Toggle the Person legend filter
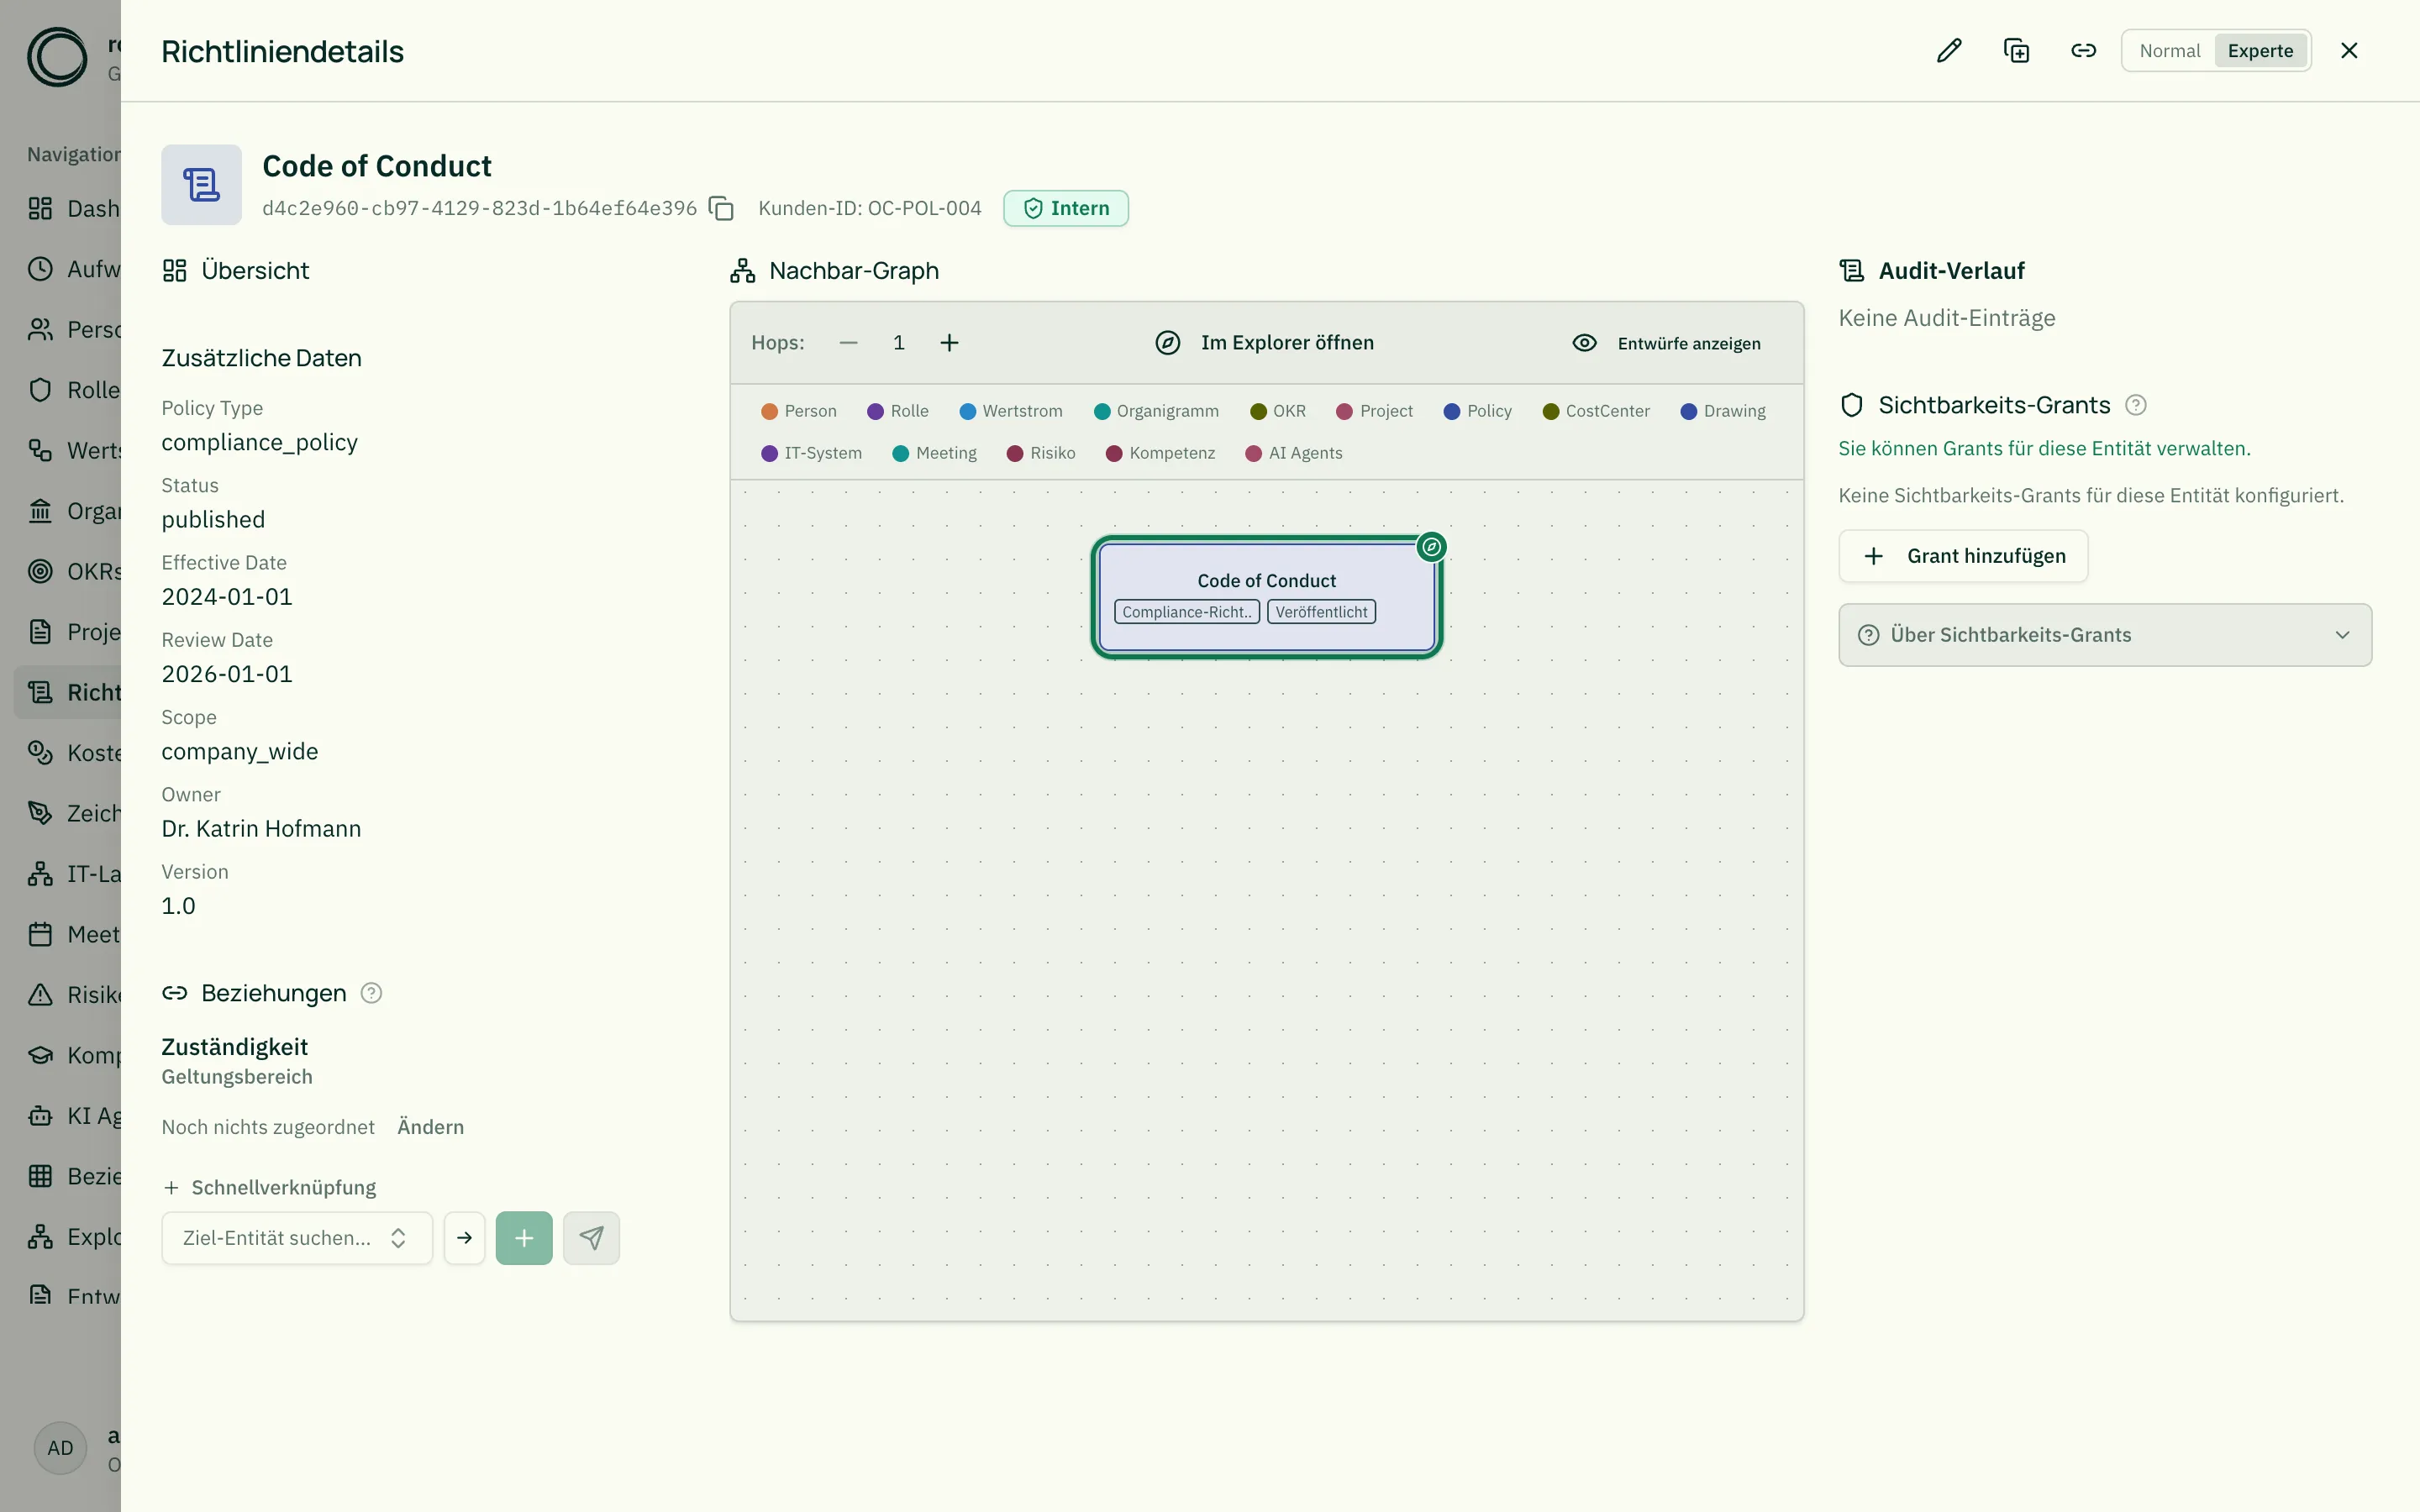 (799, 411)
